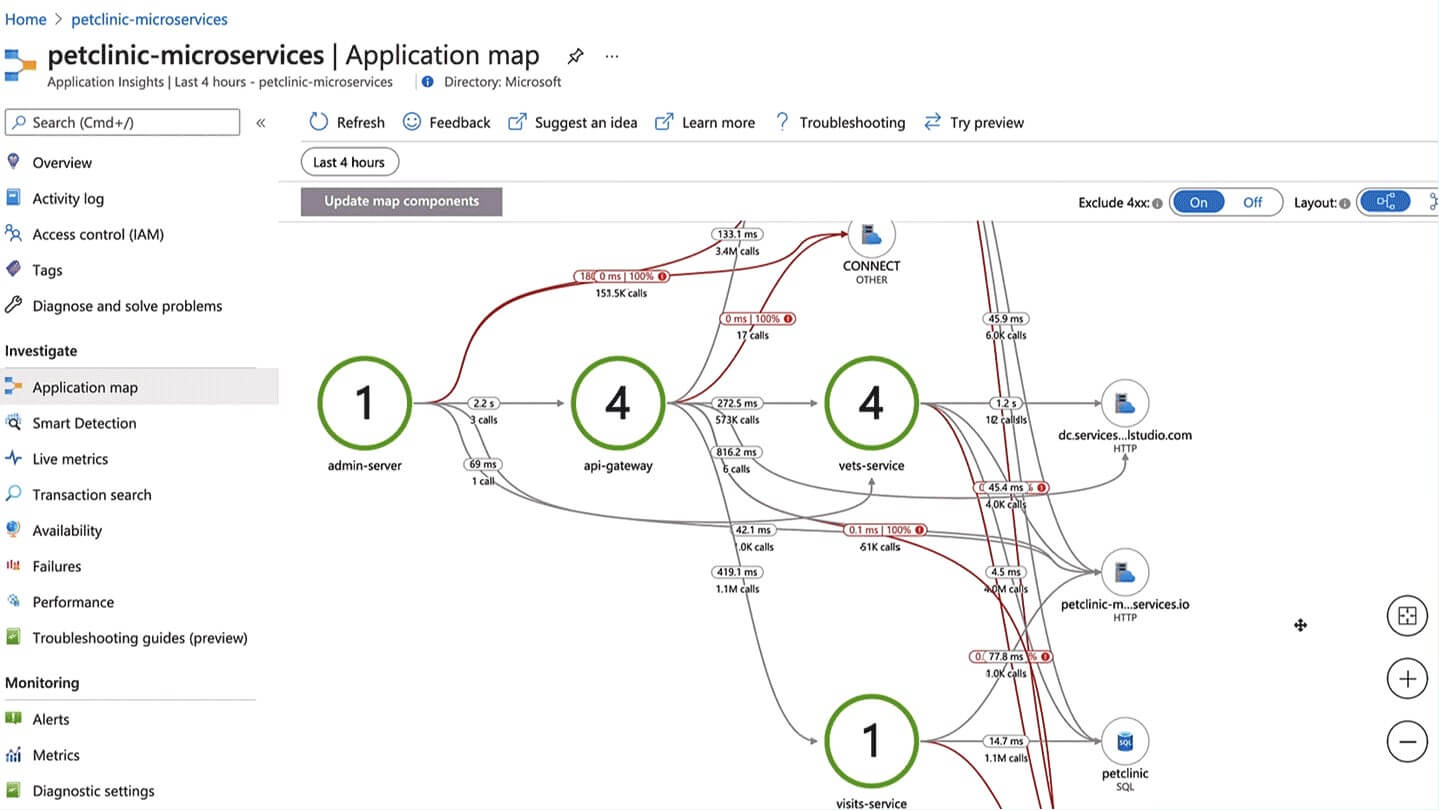Go to Failures in the sidebar

56,566
